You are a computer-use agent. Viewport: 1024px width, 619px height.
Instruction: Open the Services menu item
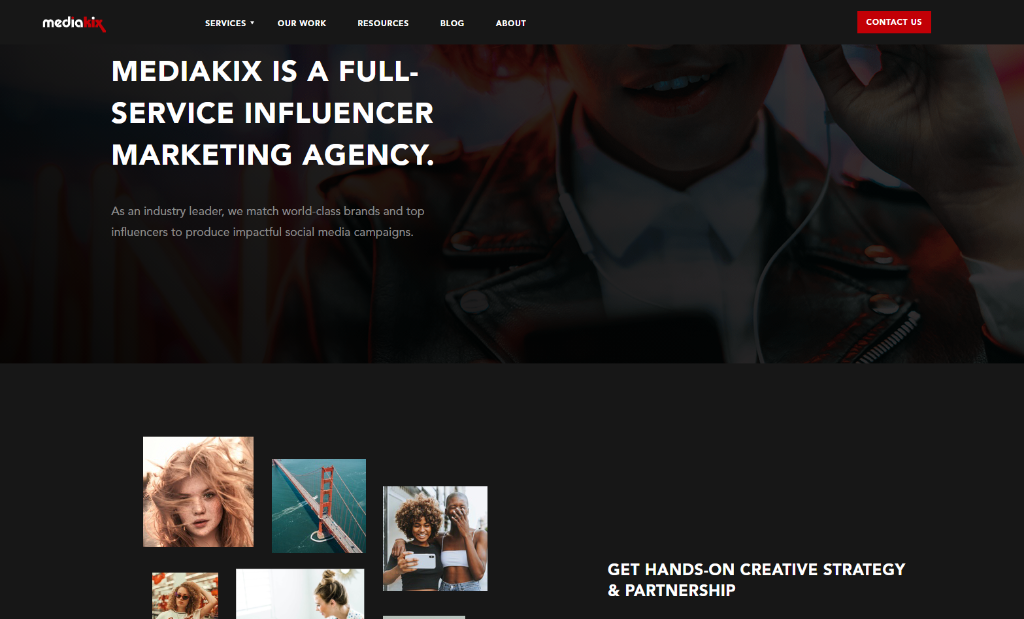[225, 23]
